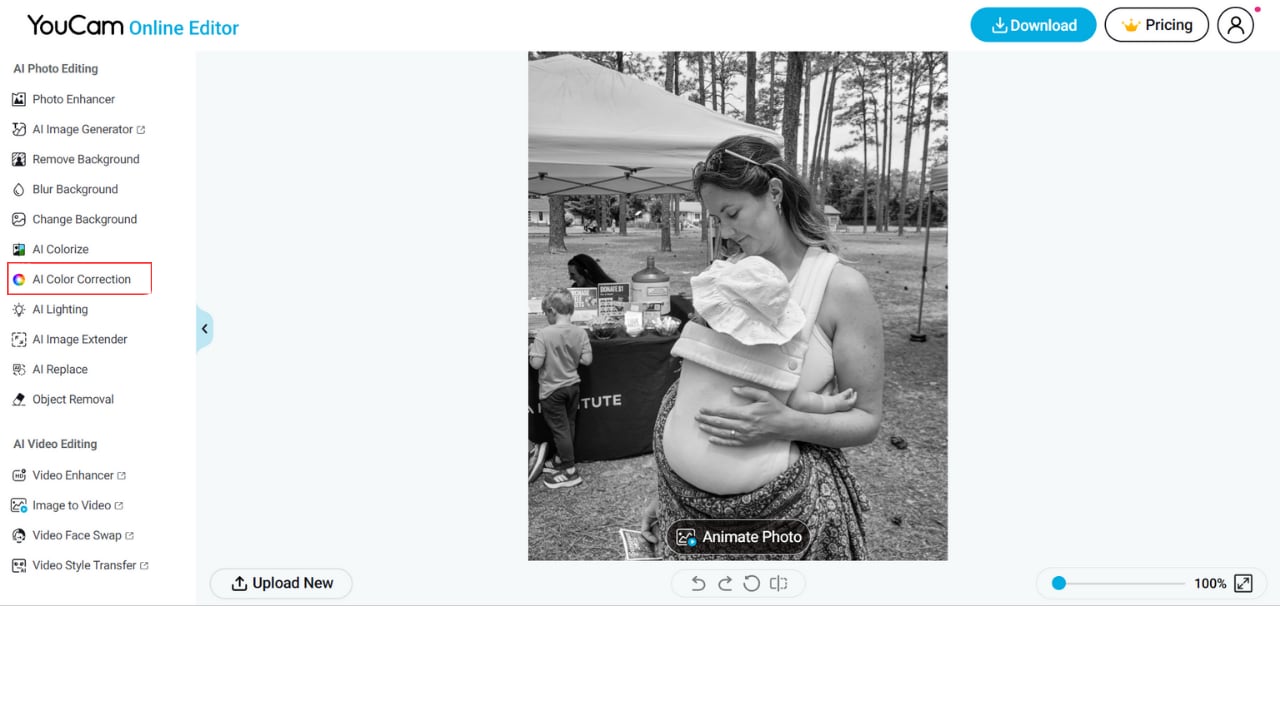
Task: Open the AI Lighting tool
Action: (x=60, y=309)
